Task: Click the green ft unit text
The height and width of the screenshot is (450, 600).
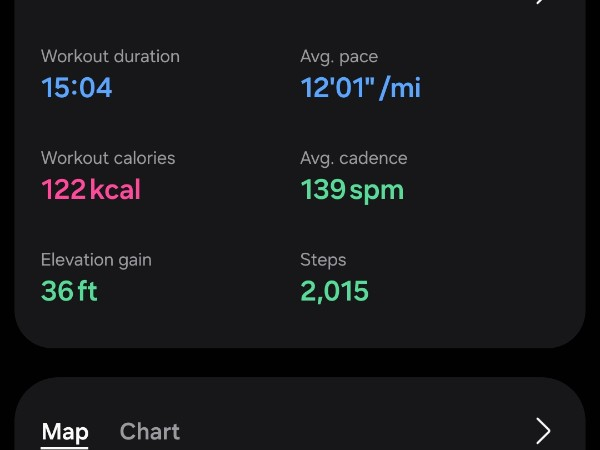Action: (x=88, y=291)
